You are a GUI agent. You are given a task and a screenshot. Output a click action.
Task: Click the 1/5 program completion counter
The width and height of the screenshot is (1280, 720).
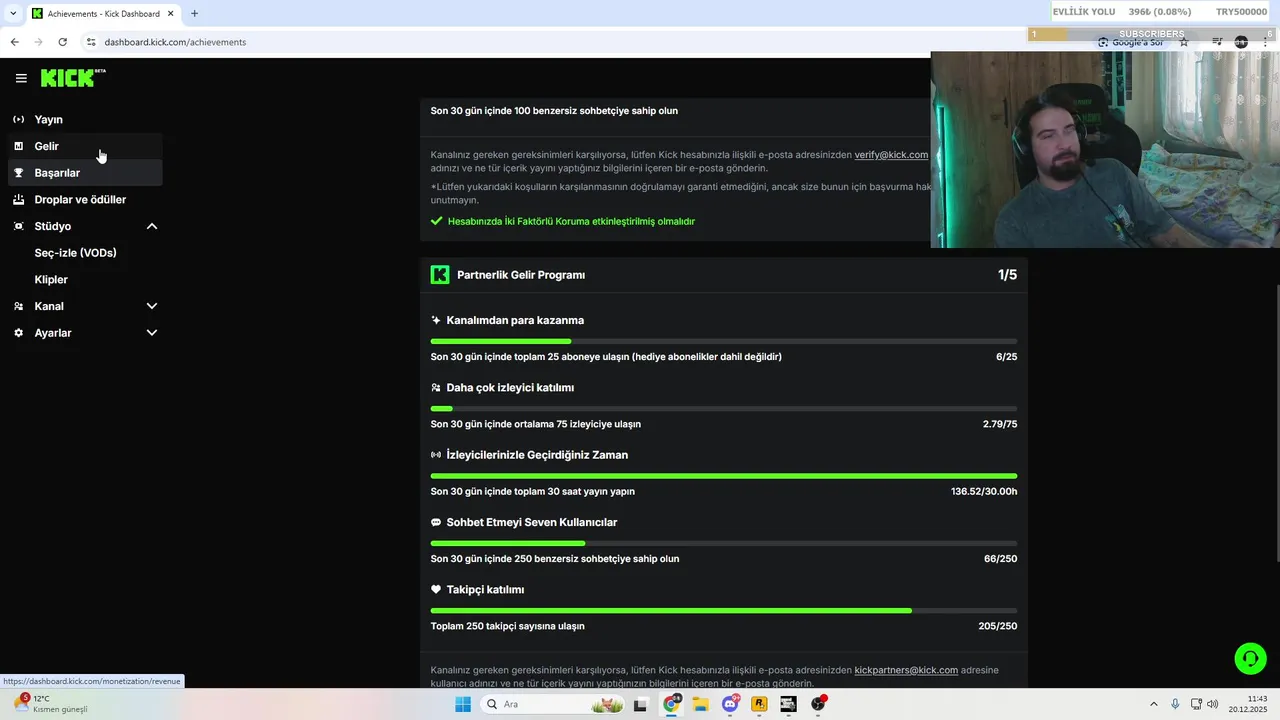(x=1007, y=275)
